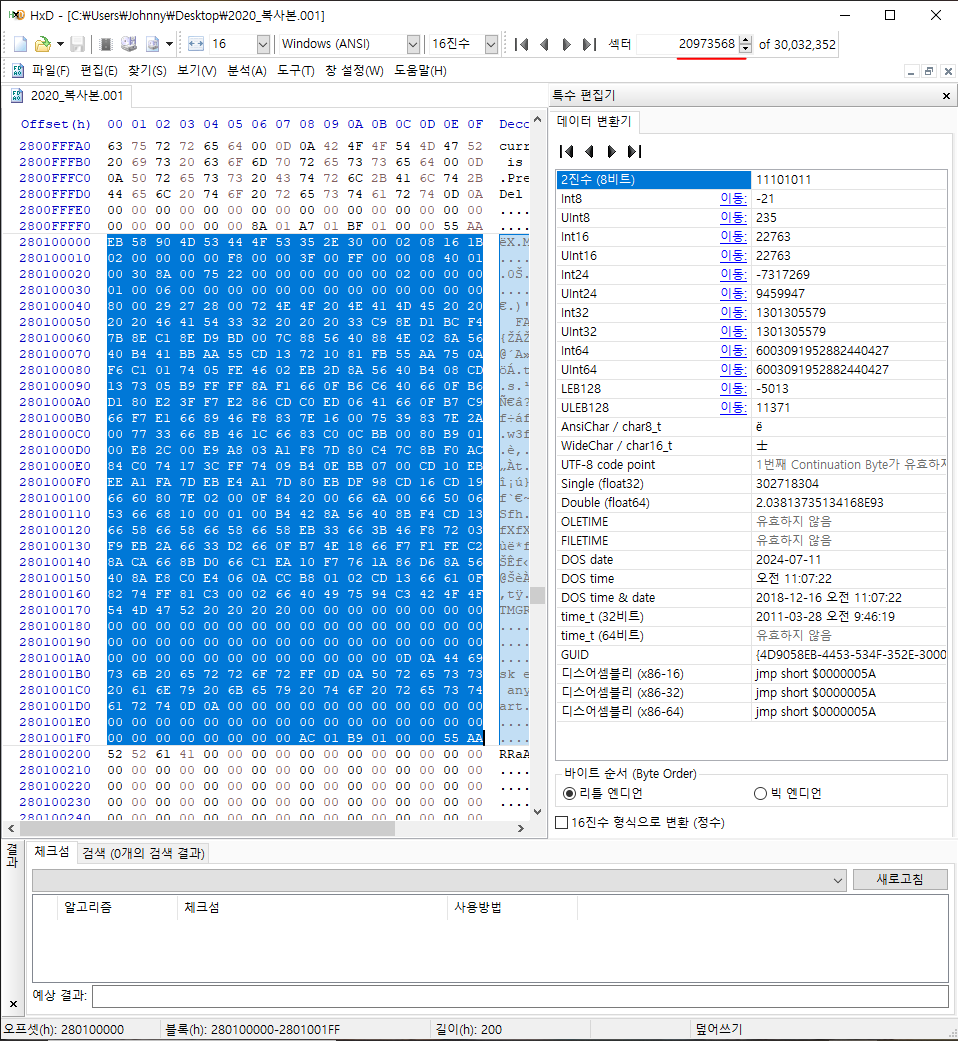Expand the disk image dropdown arrow
This screenshot has width=958, height=1041.
169,44
